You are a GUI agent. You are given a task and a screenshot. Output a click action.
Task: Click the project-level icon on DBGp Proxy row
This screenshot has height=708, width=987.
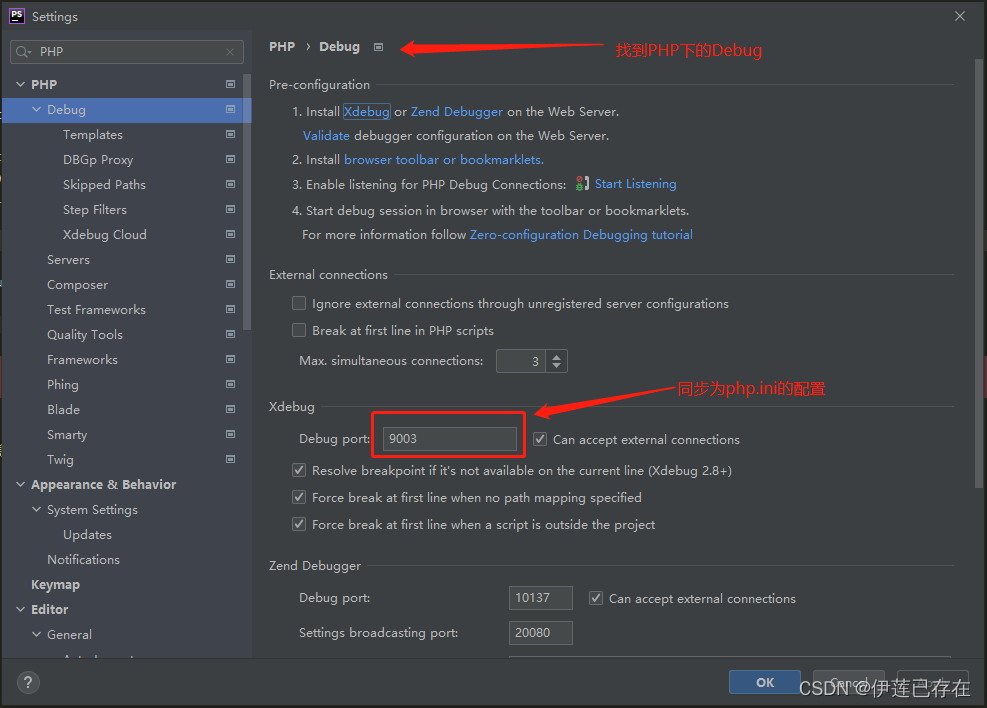(230, 159)
